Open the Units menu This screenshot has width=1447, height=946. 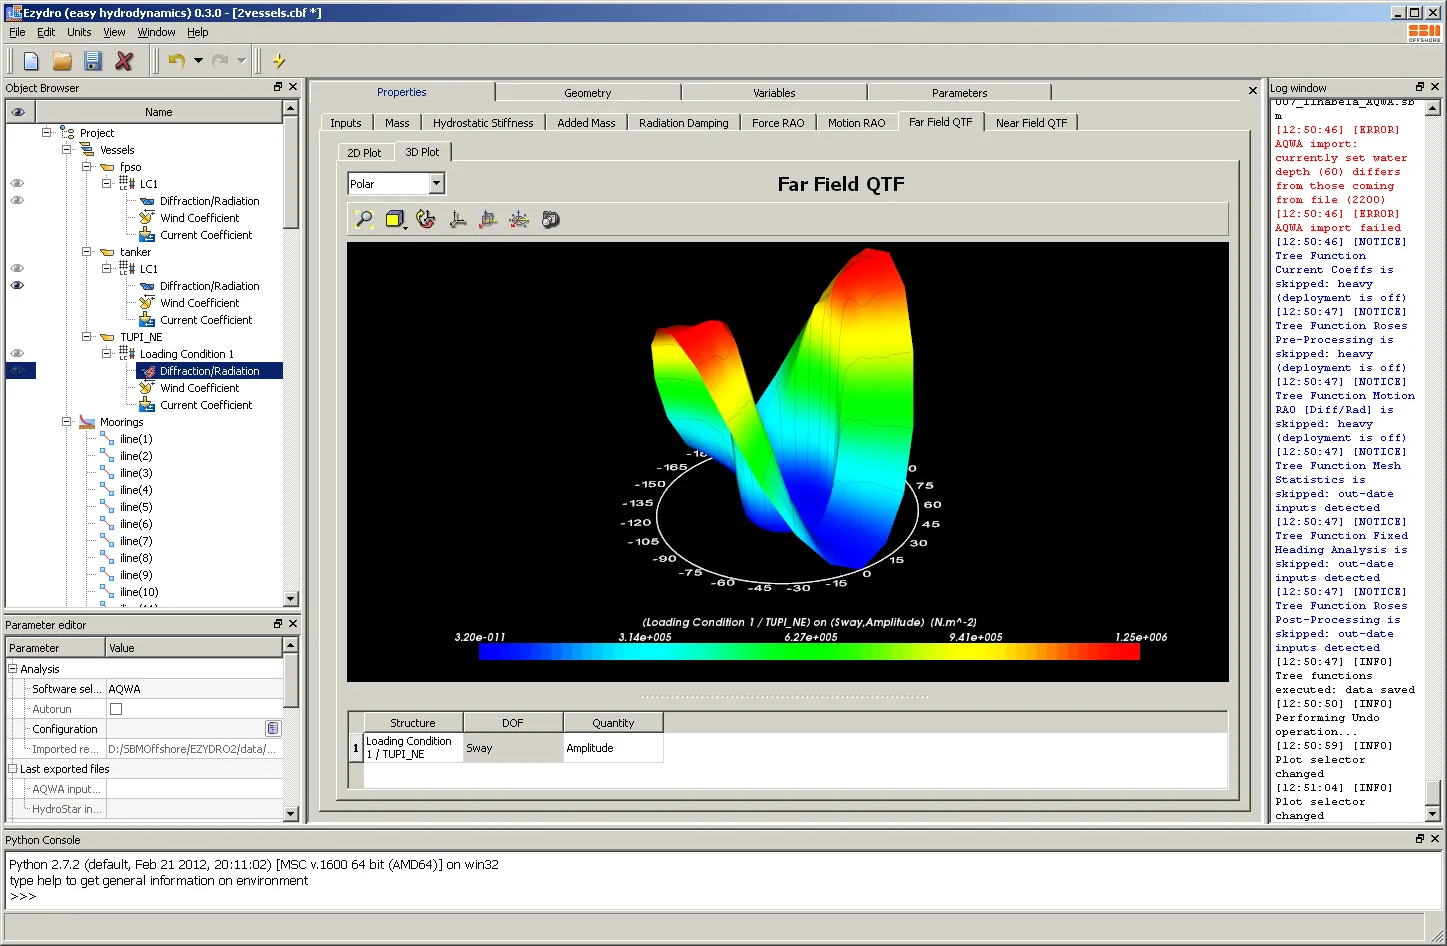(79, 32)
